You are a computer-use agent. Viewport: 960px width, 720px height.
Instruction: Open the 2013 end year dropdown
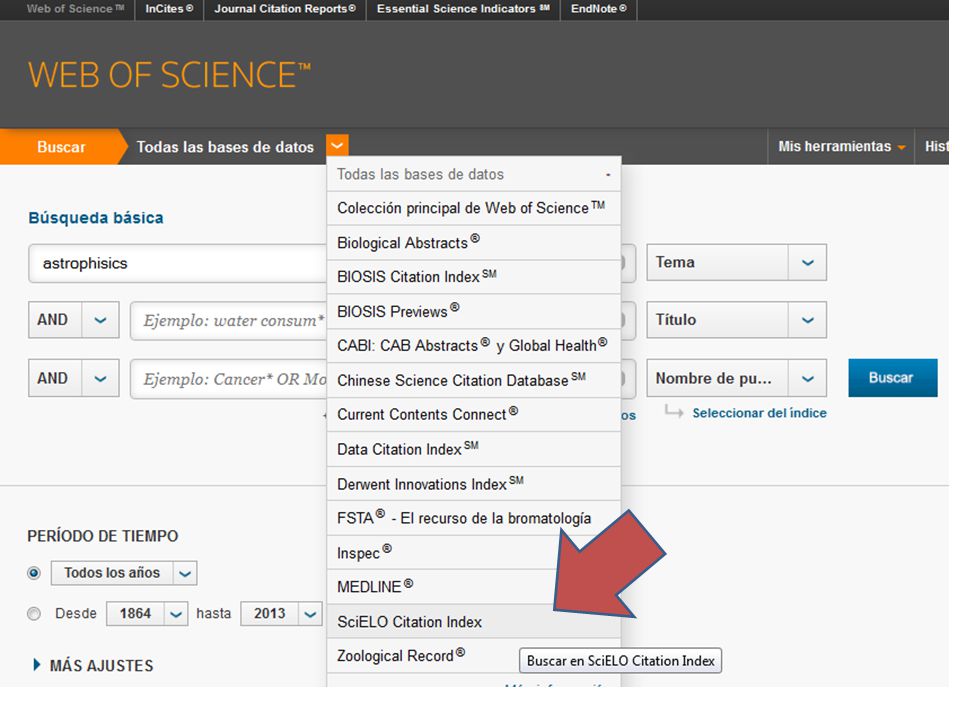[x=310, y=613]
